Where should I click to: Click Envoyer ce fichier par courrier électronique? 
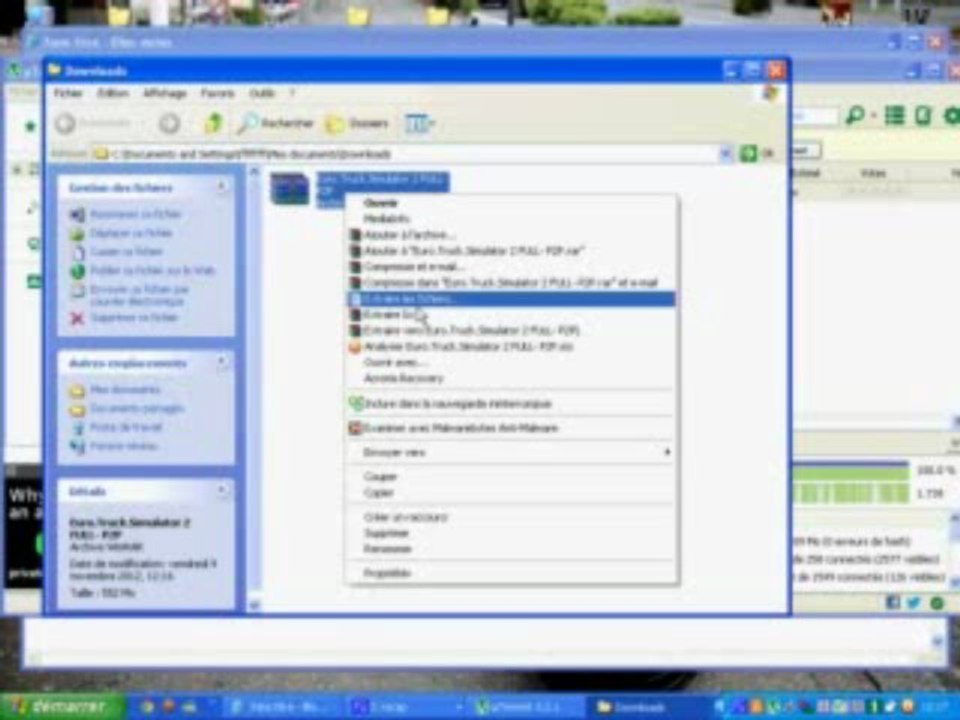pos(140,295)
